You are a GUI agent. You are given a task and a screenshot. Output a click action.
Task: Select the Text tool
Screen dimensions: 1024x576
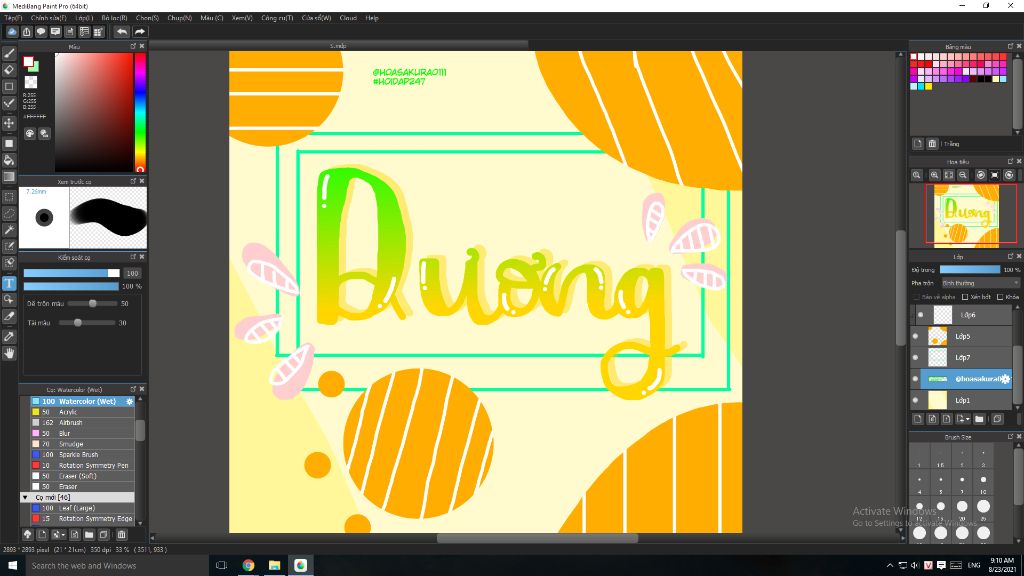9,283
